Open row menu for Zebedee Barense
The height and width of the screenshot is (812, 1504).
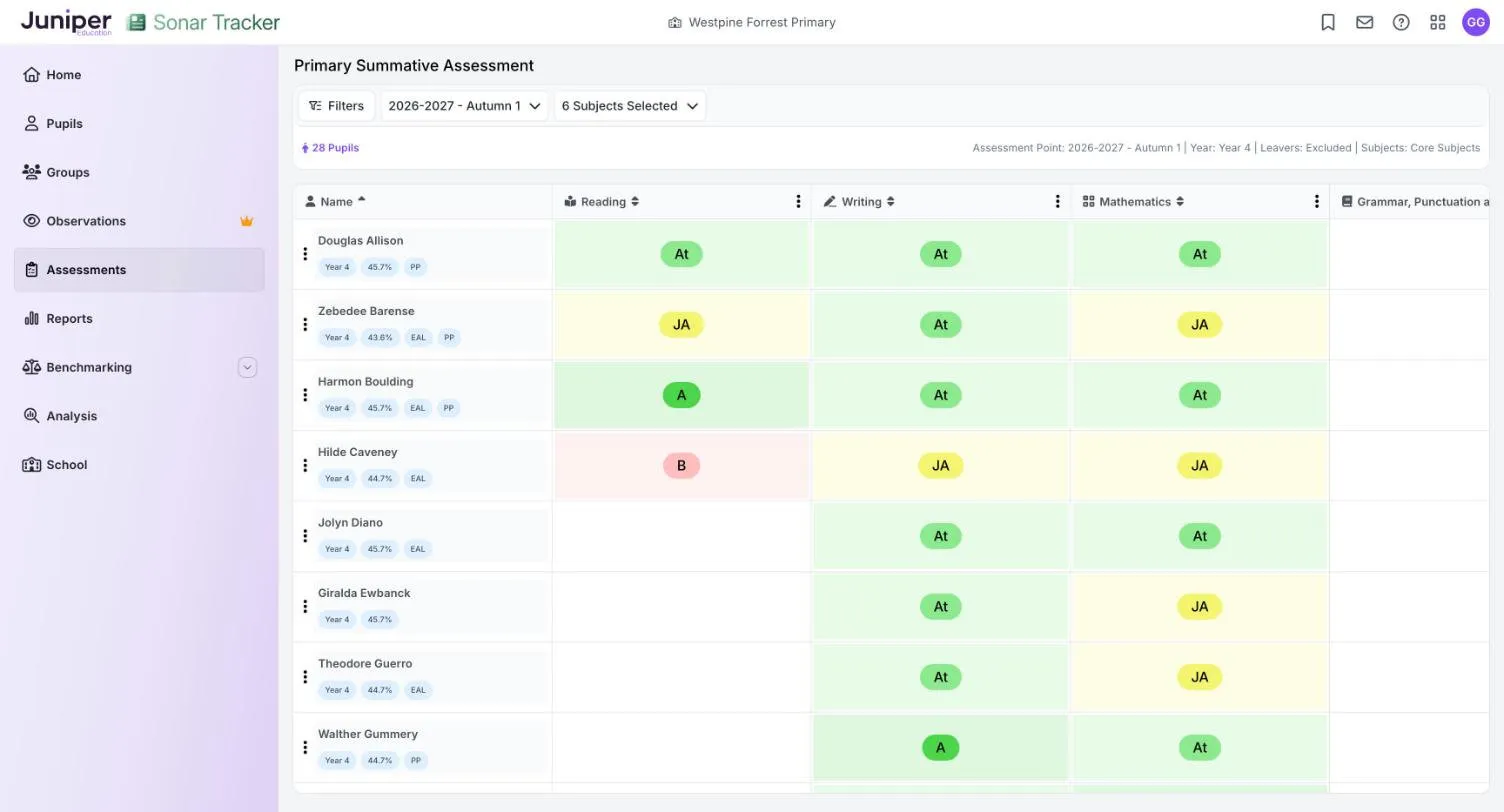pyautogui.click(x=305, y=325)
